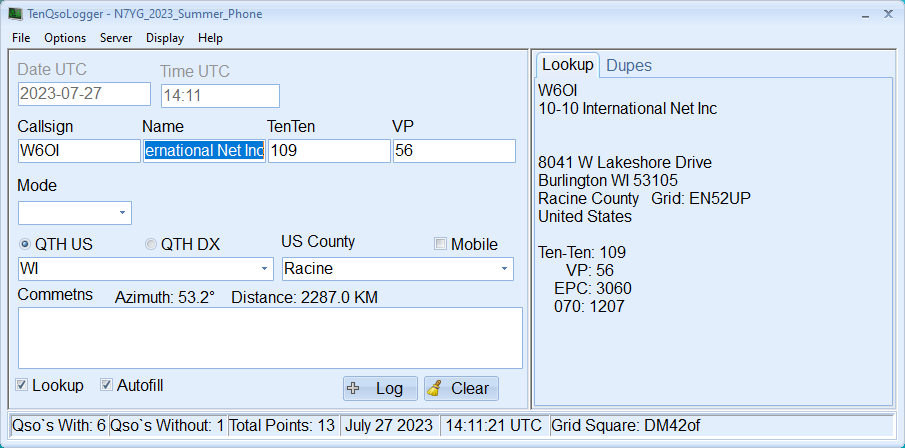The height and width of the screenshot is (448, 905).
Task: Click the Distance: 2287.0 KM readout
Action: click(x=305, y=298)
